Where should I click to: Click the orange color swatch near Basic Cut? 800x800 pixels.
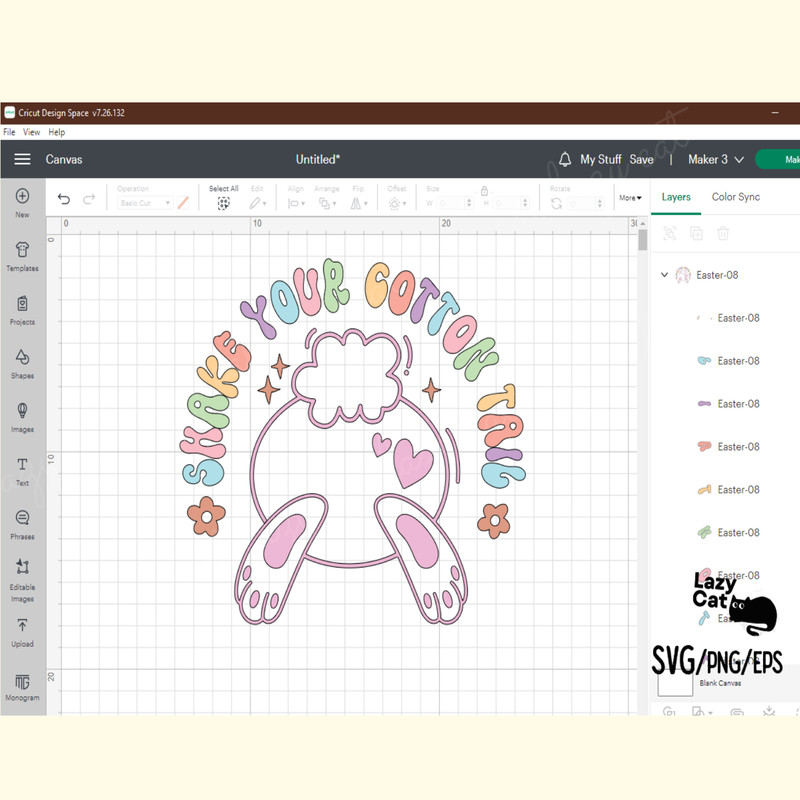click(x=183, y=203)
